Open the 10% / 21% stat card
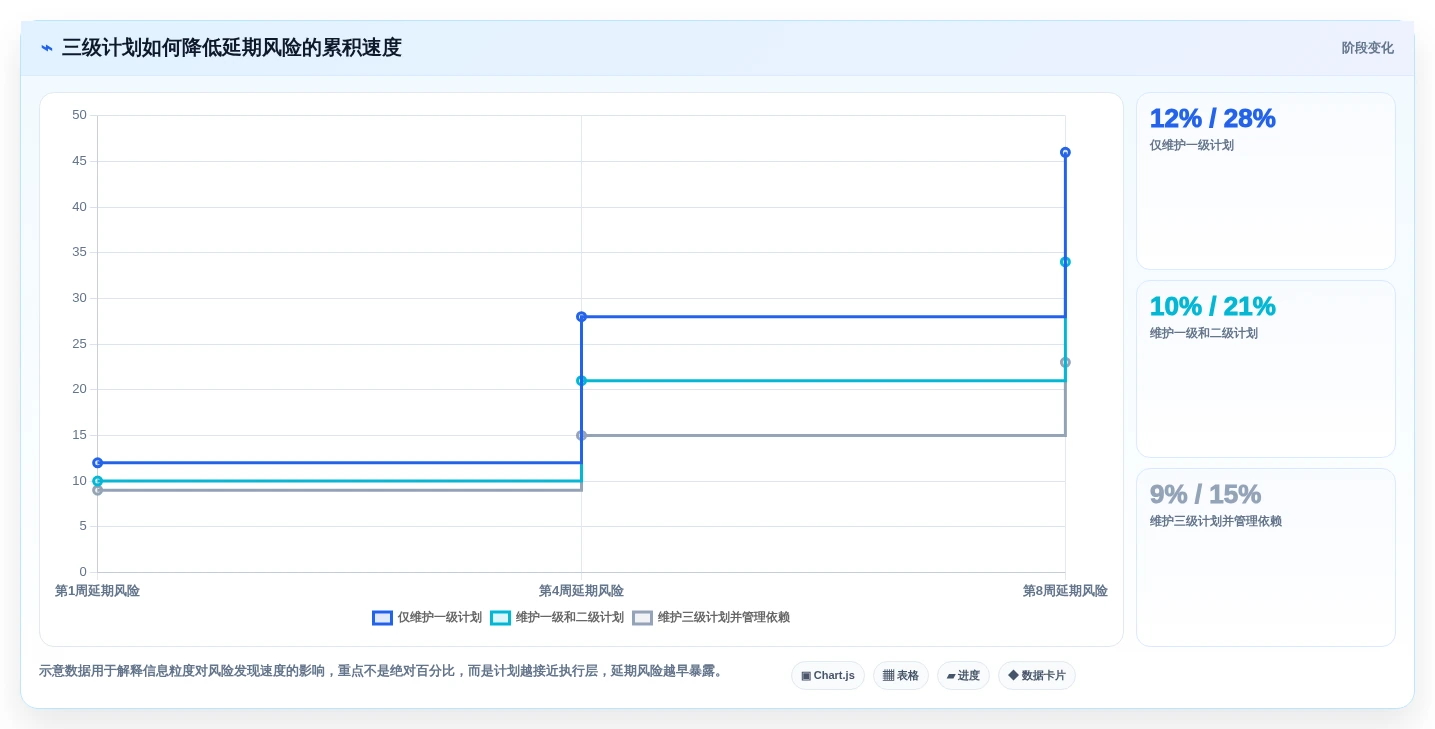 (1266, 369)
